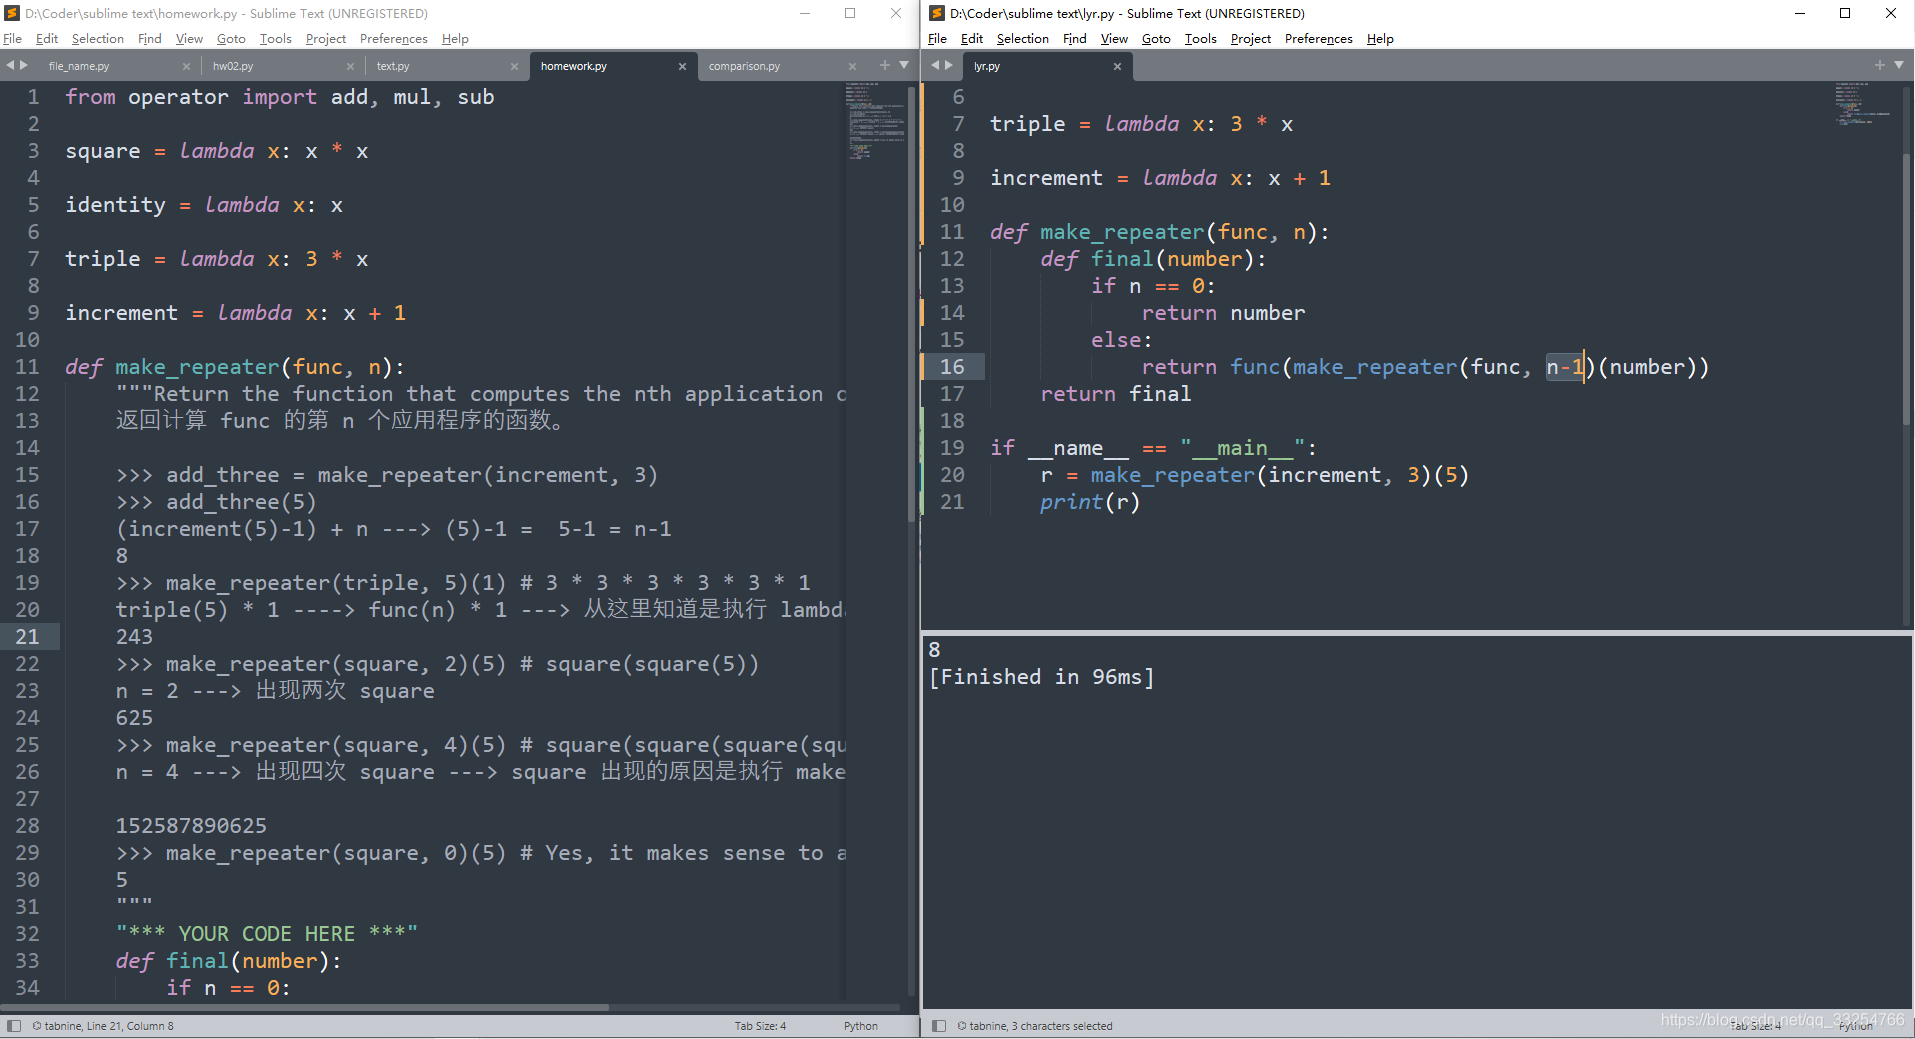Open Tools menu in homework.py window

coord(275,39)
